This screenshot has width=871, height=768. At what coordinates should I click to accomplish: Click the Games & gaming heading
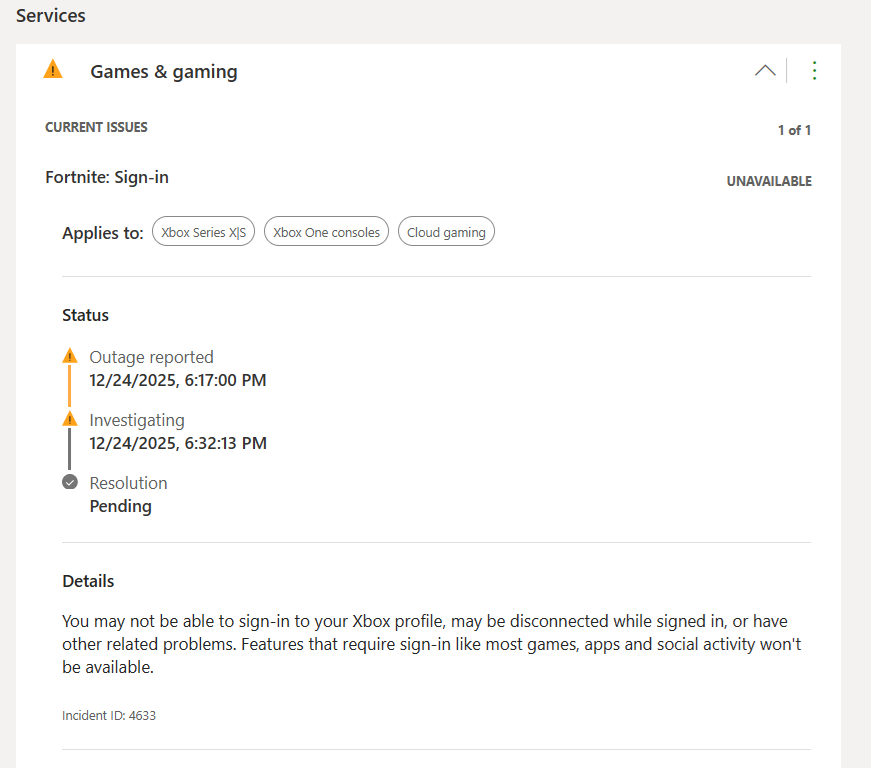pos(164,72)
